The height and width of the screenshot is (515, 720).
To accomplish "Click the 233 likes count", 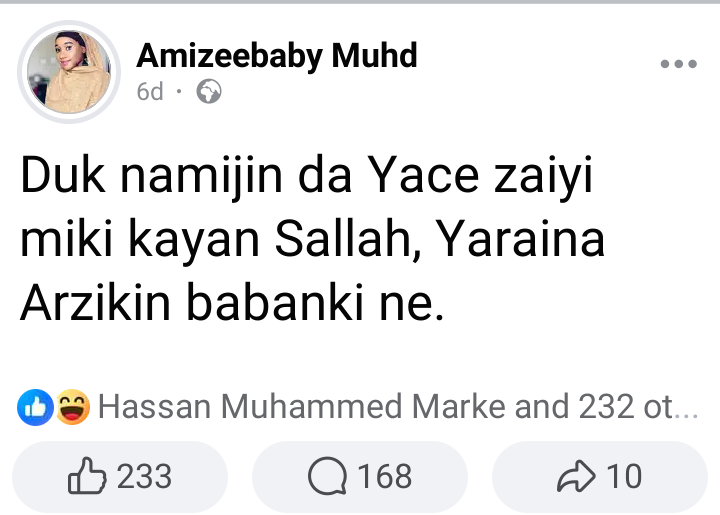I will coord(146,477).
